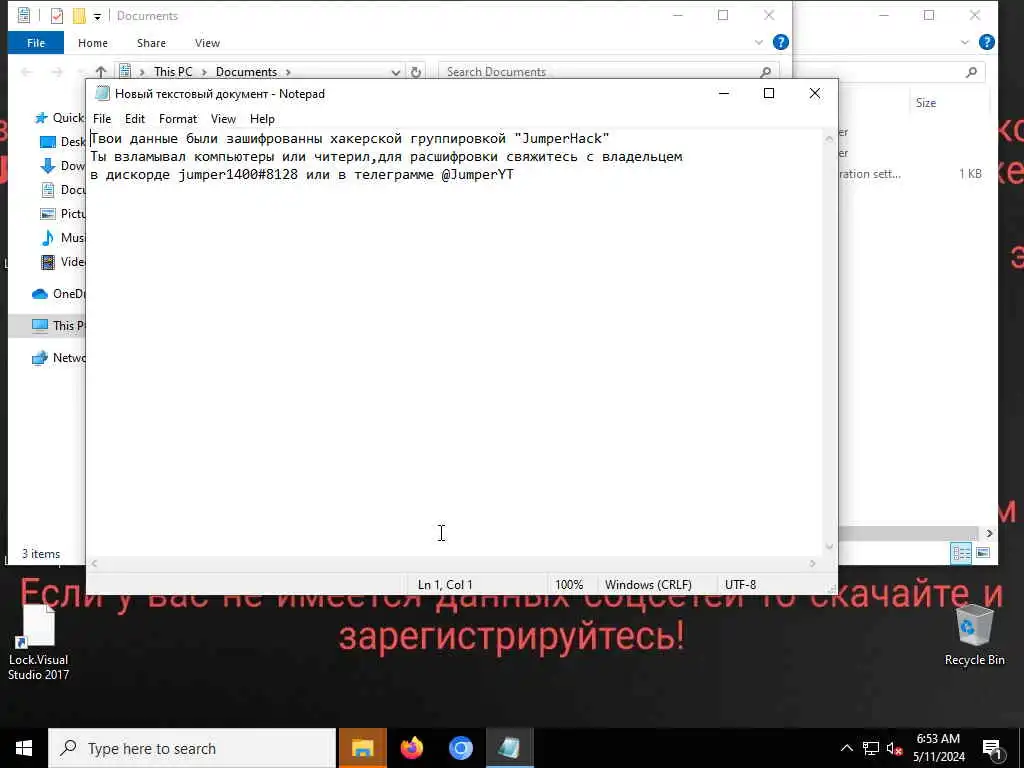The width and height of the screenshot is (1024, 768).
Task: Open Notepad's View menu
Action: click(223, 119)
